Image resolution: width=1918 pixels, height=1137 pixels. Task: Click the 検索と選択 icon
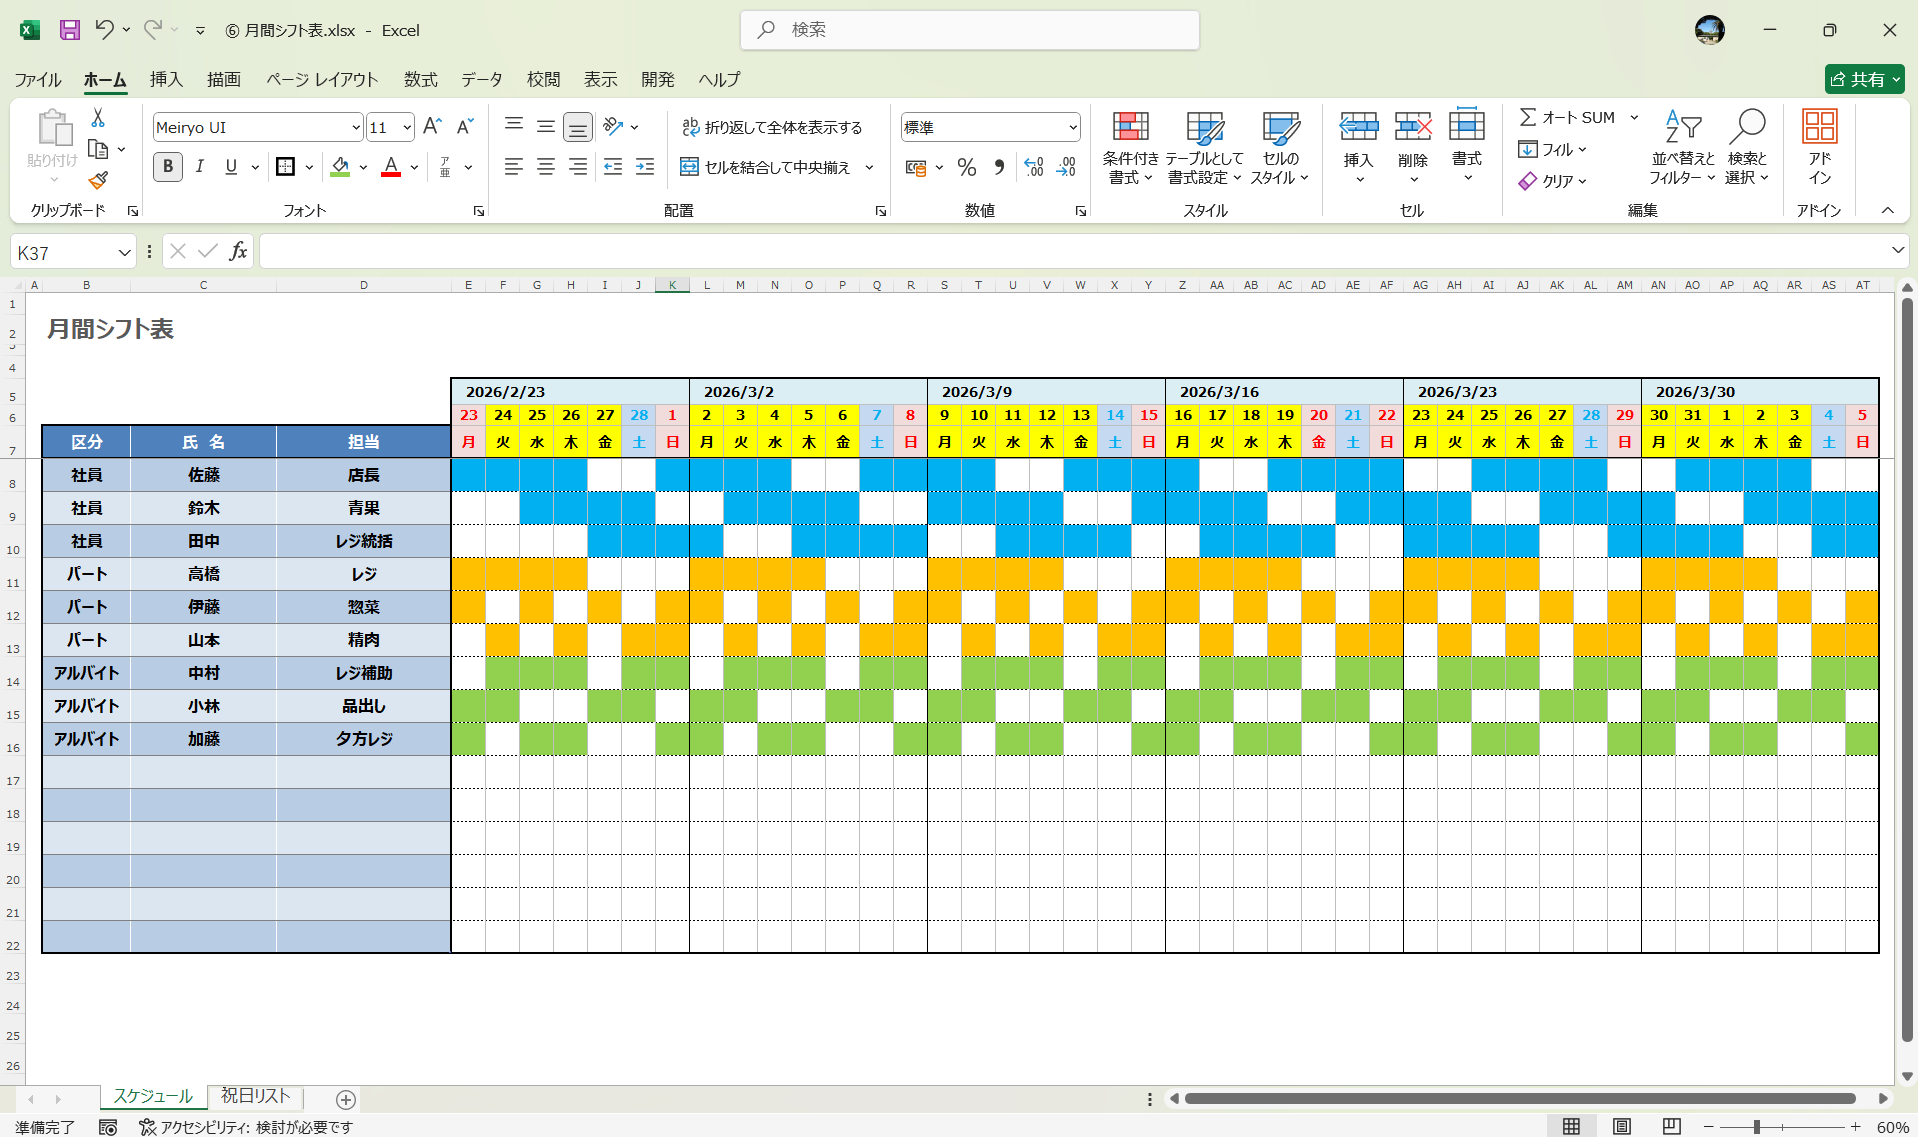[x=1747, y=148]
